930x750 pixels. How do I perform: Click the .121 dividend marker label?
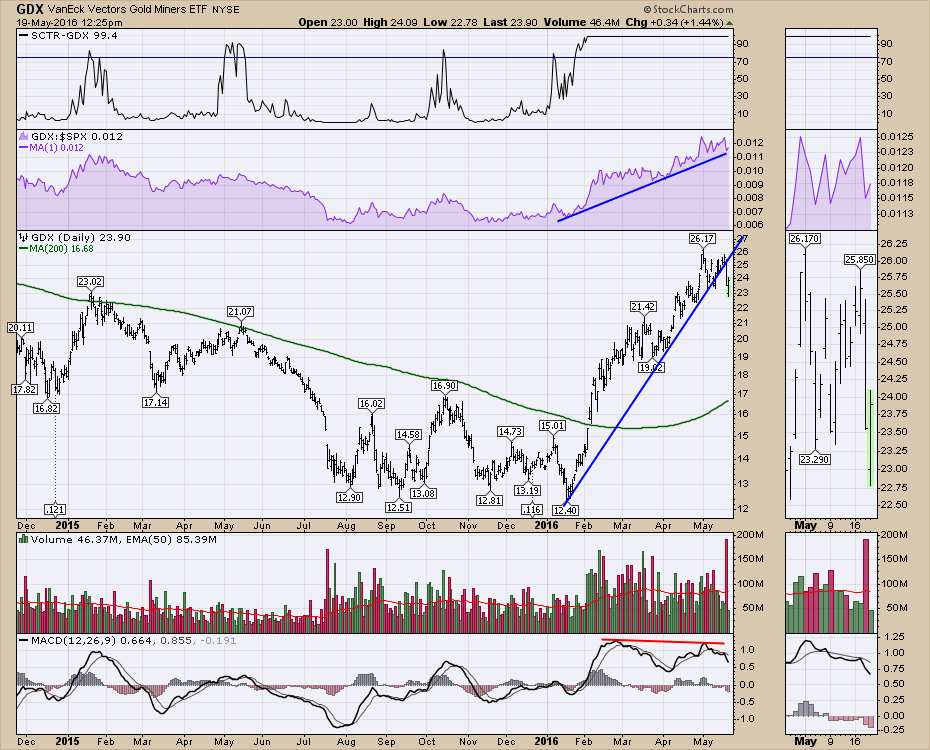pos(55,509)
